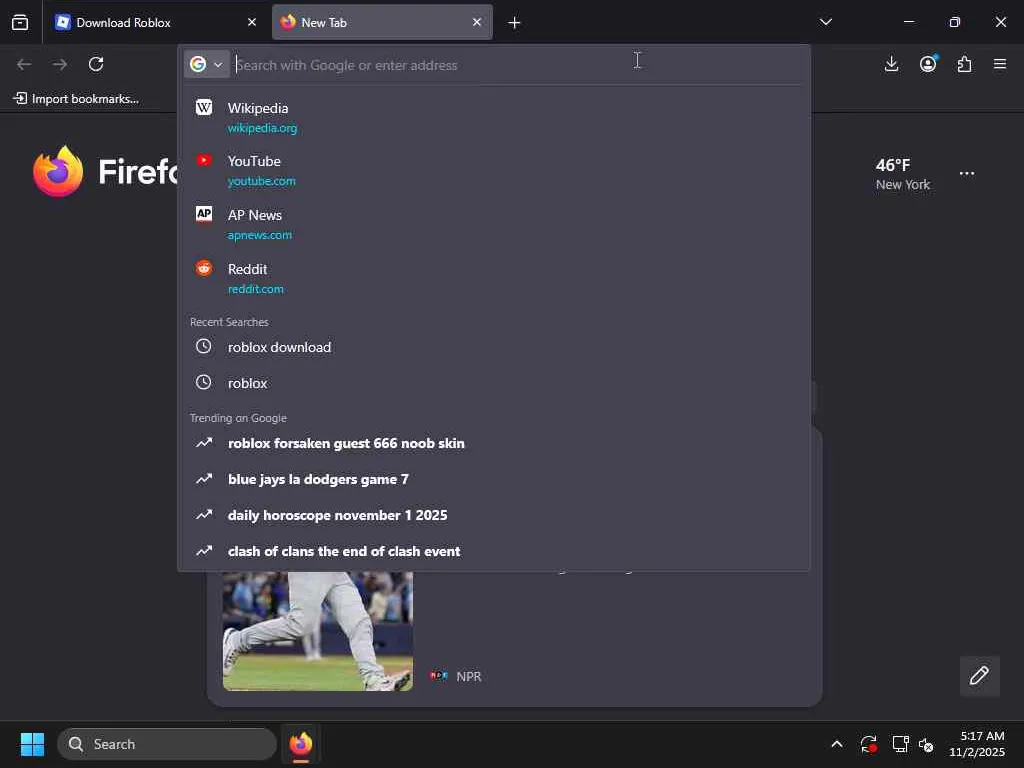Screen dimensions: 1024x768
Task: Open the clock showing 5:17 AM
Action: [976, 744]
